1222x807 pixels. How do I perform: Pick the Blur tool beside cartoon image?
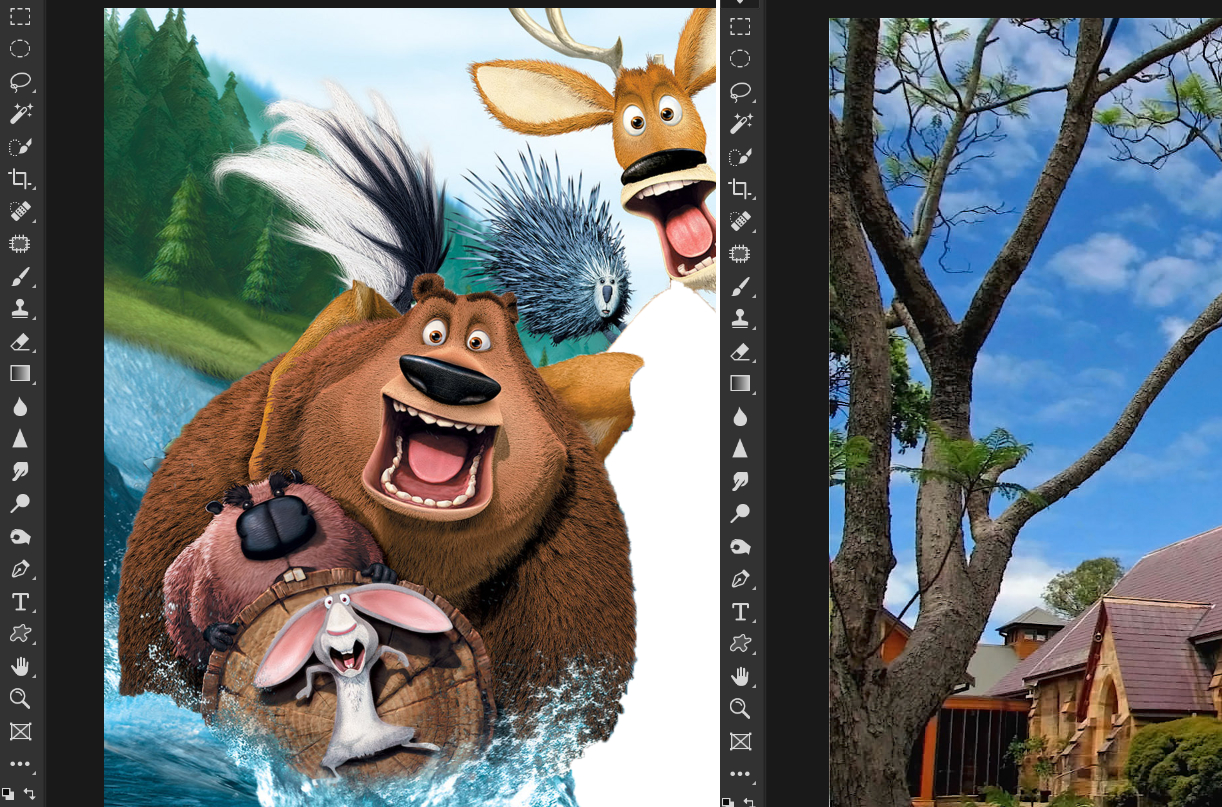20,407
